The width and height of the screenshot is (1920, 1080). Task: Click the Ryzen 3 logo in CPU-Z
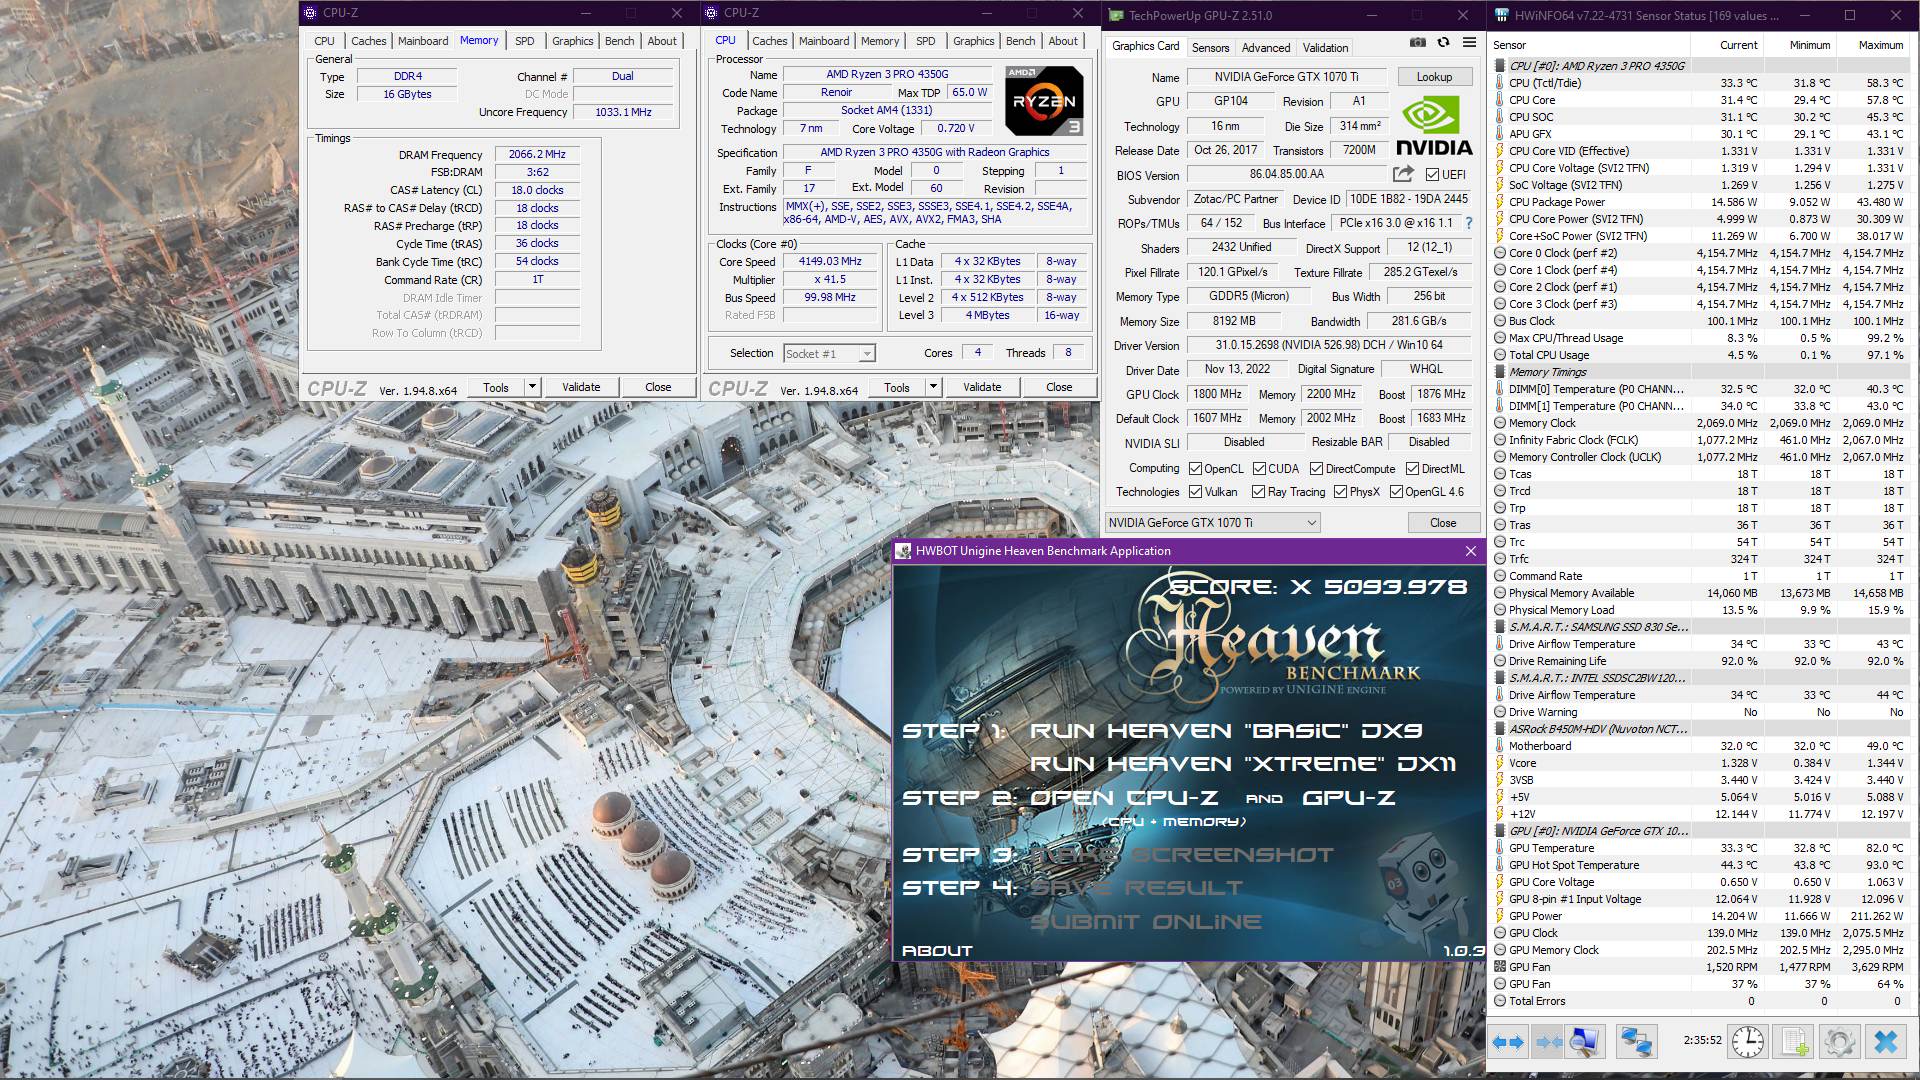[1044, 101]
